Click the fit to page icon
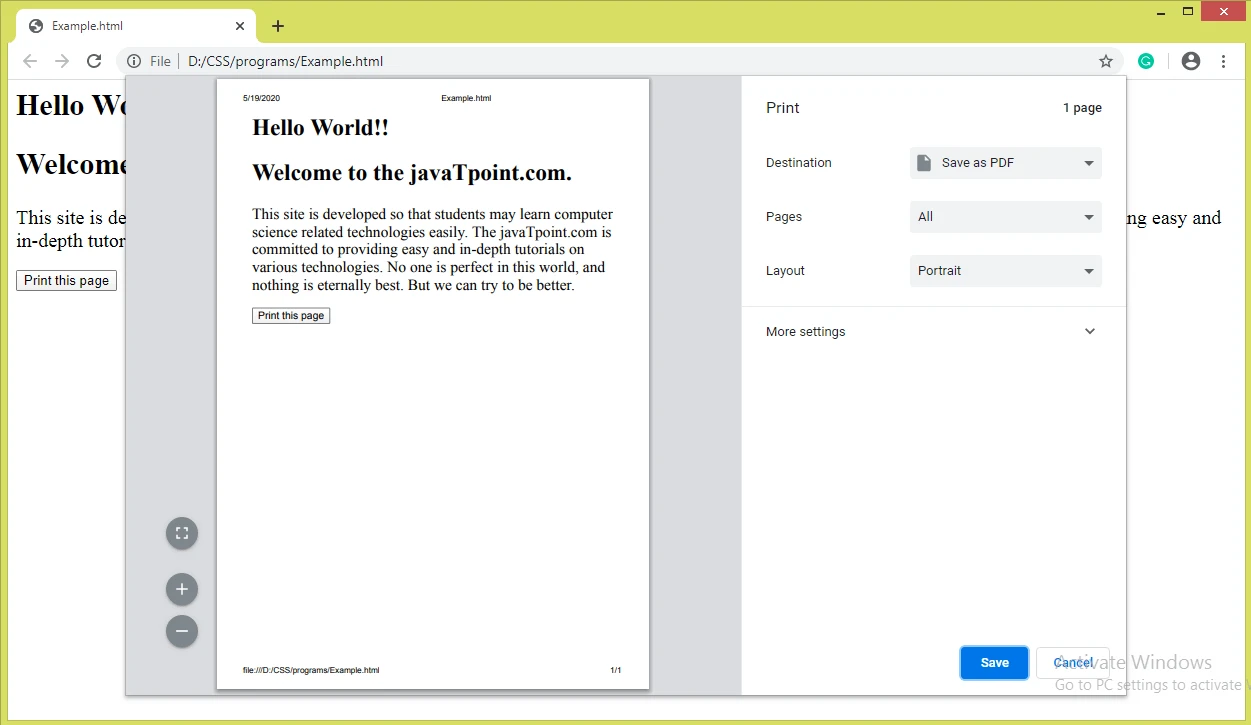The width and height of the screenshot is (1251, 725). (x=182, y=533)
